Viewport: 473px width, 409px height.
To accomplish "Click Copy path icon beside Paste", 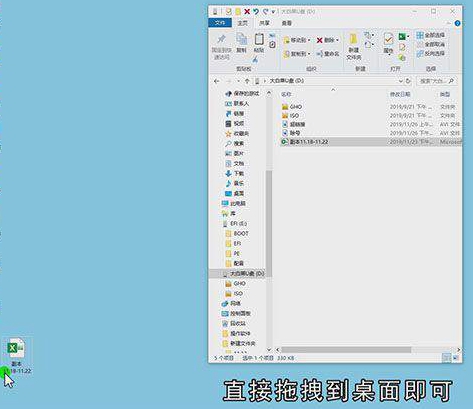I will [x=272, y=36].
